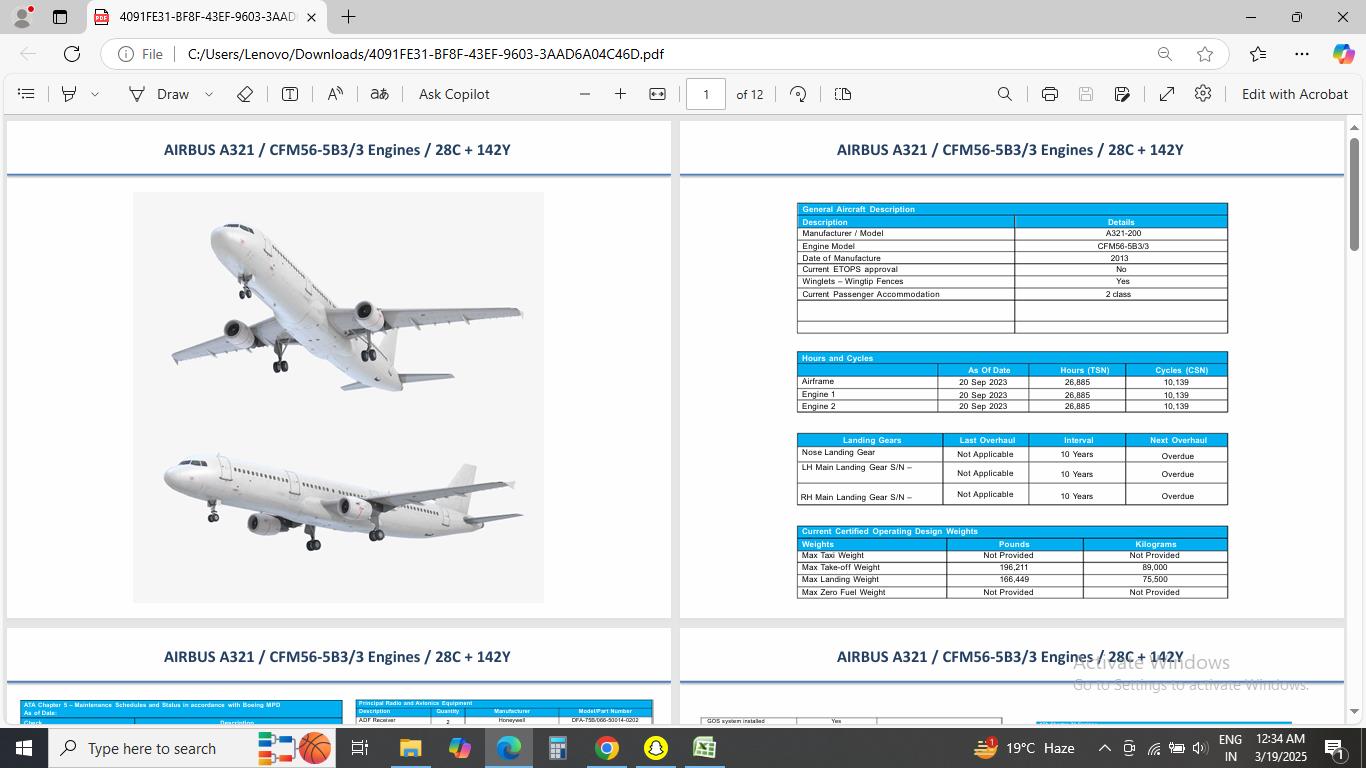Switch page view layout
Image resolution: width=1366 pixels, height=768 pixels.
pyautogui.click(x=843, y=94)
